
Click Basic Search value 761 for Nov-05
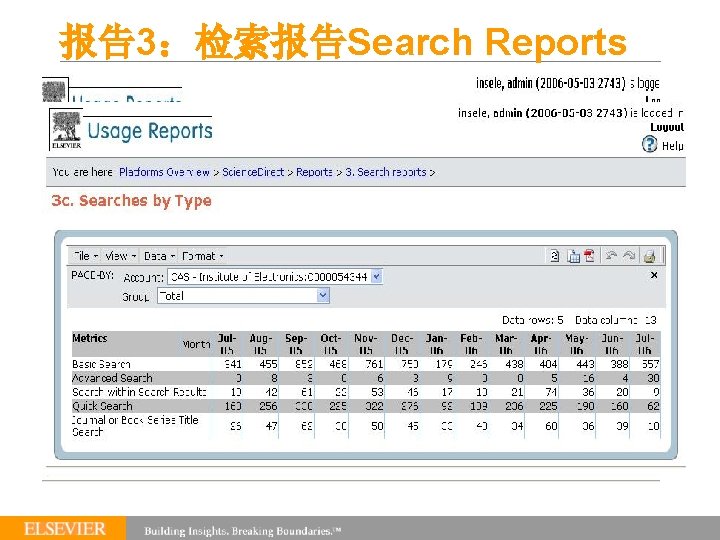pos(374,364)
